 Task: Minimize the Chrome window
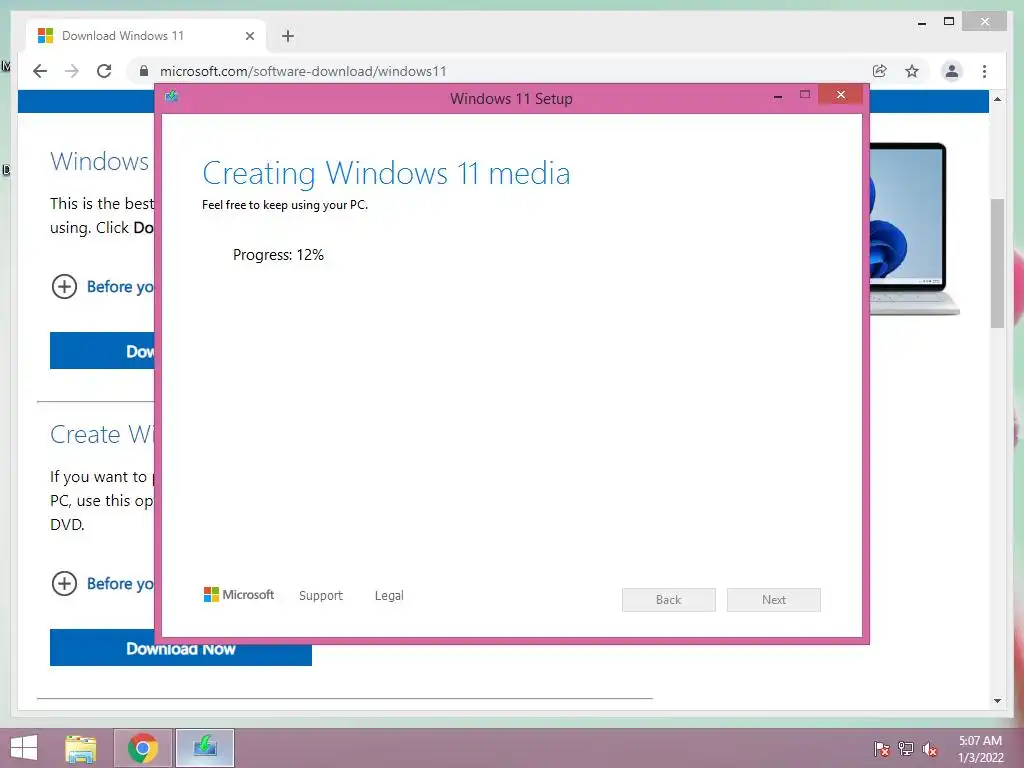pos(922,22)
